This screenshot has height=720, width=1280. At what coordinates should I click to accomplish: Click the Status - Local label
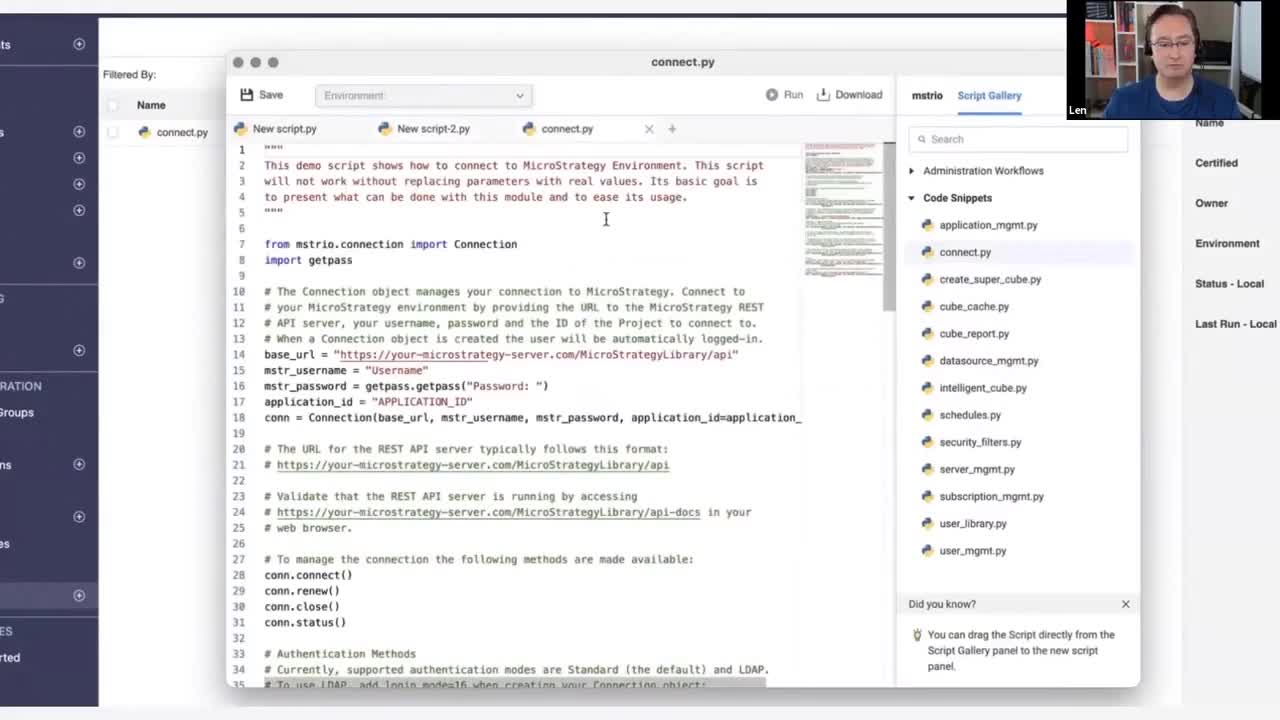click(x=1229, y=284)
